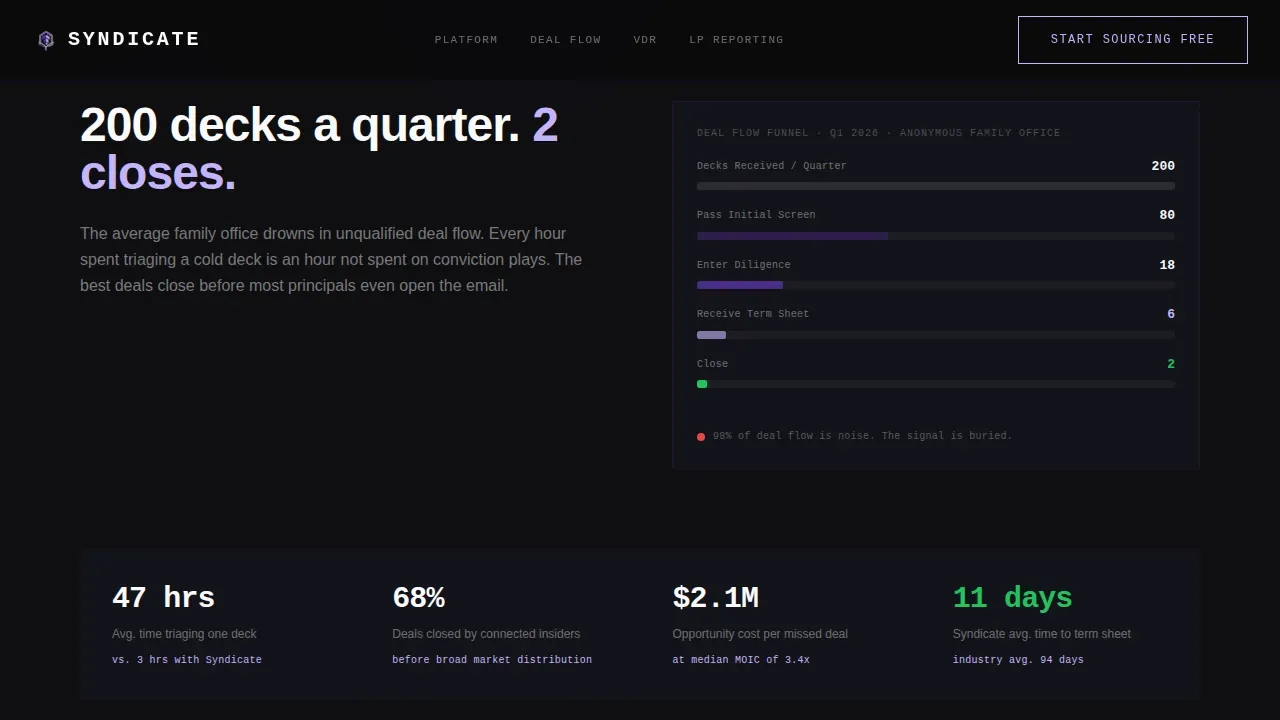Click the Start Sourcing Free button
This screenshot has width=1280, height=720.
tap(1132, 40)
